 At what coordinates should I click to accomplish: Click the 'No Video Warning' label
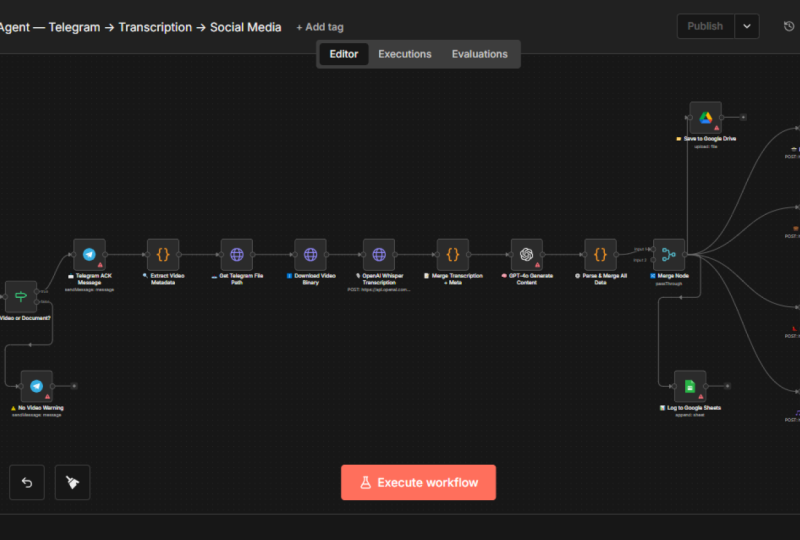37,408
